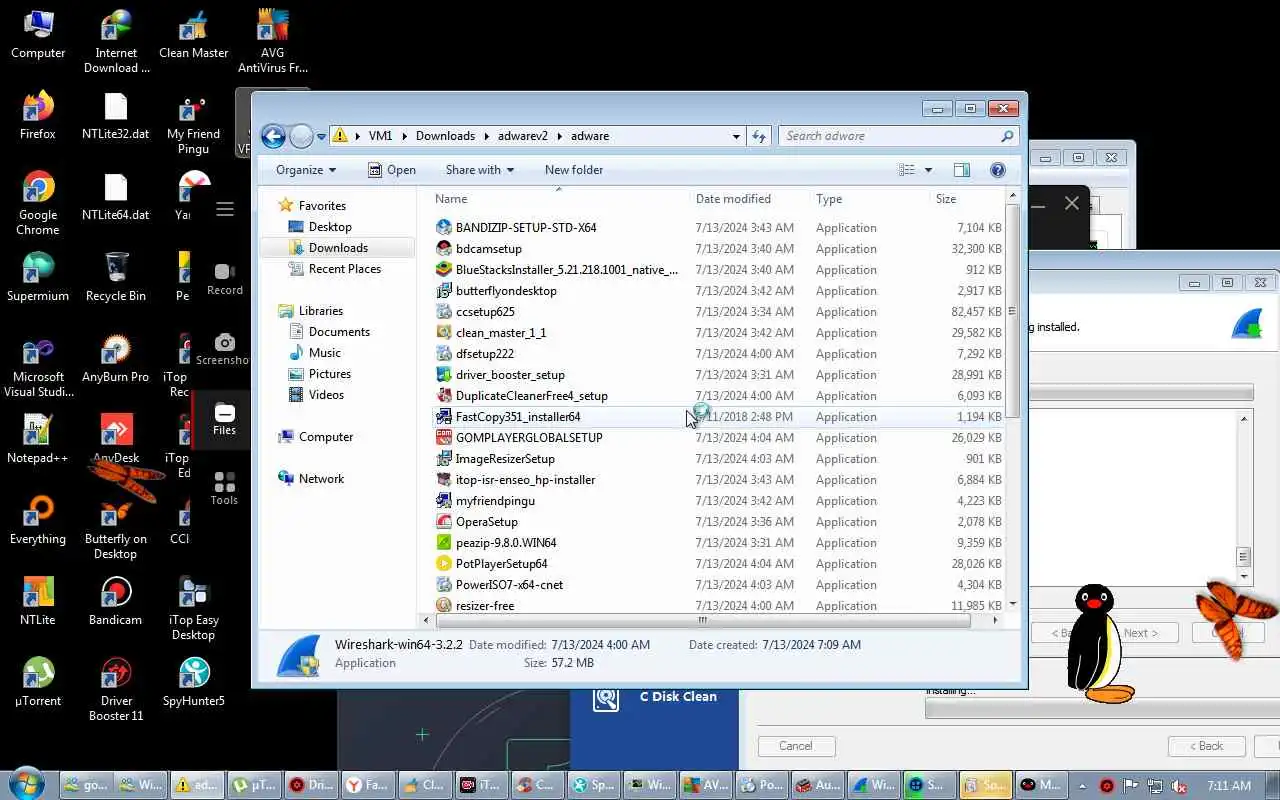Select Videos library

pos(326,395)
